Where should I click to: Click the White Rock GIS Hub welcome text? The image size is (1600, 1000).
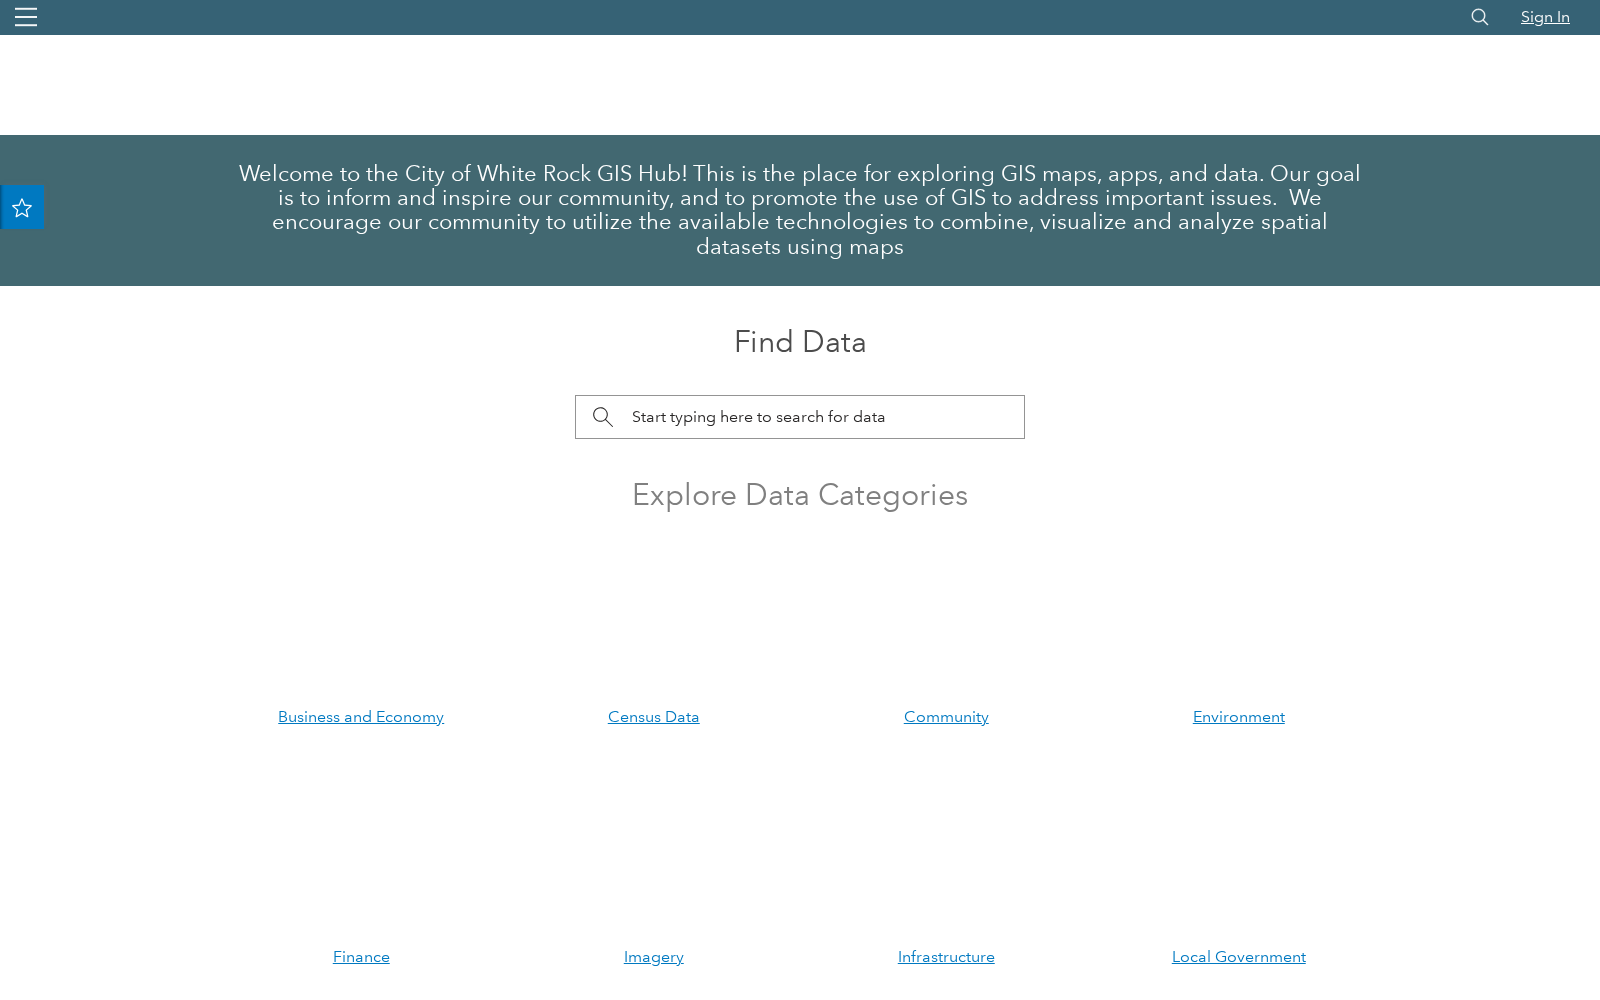point(800,210)
